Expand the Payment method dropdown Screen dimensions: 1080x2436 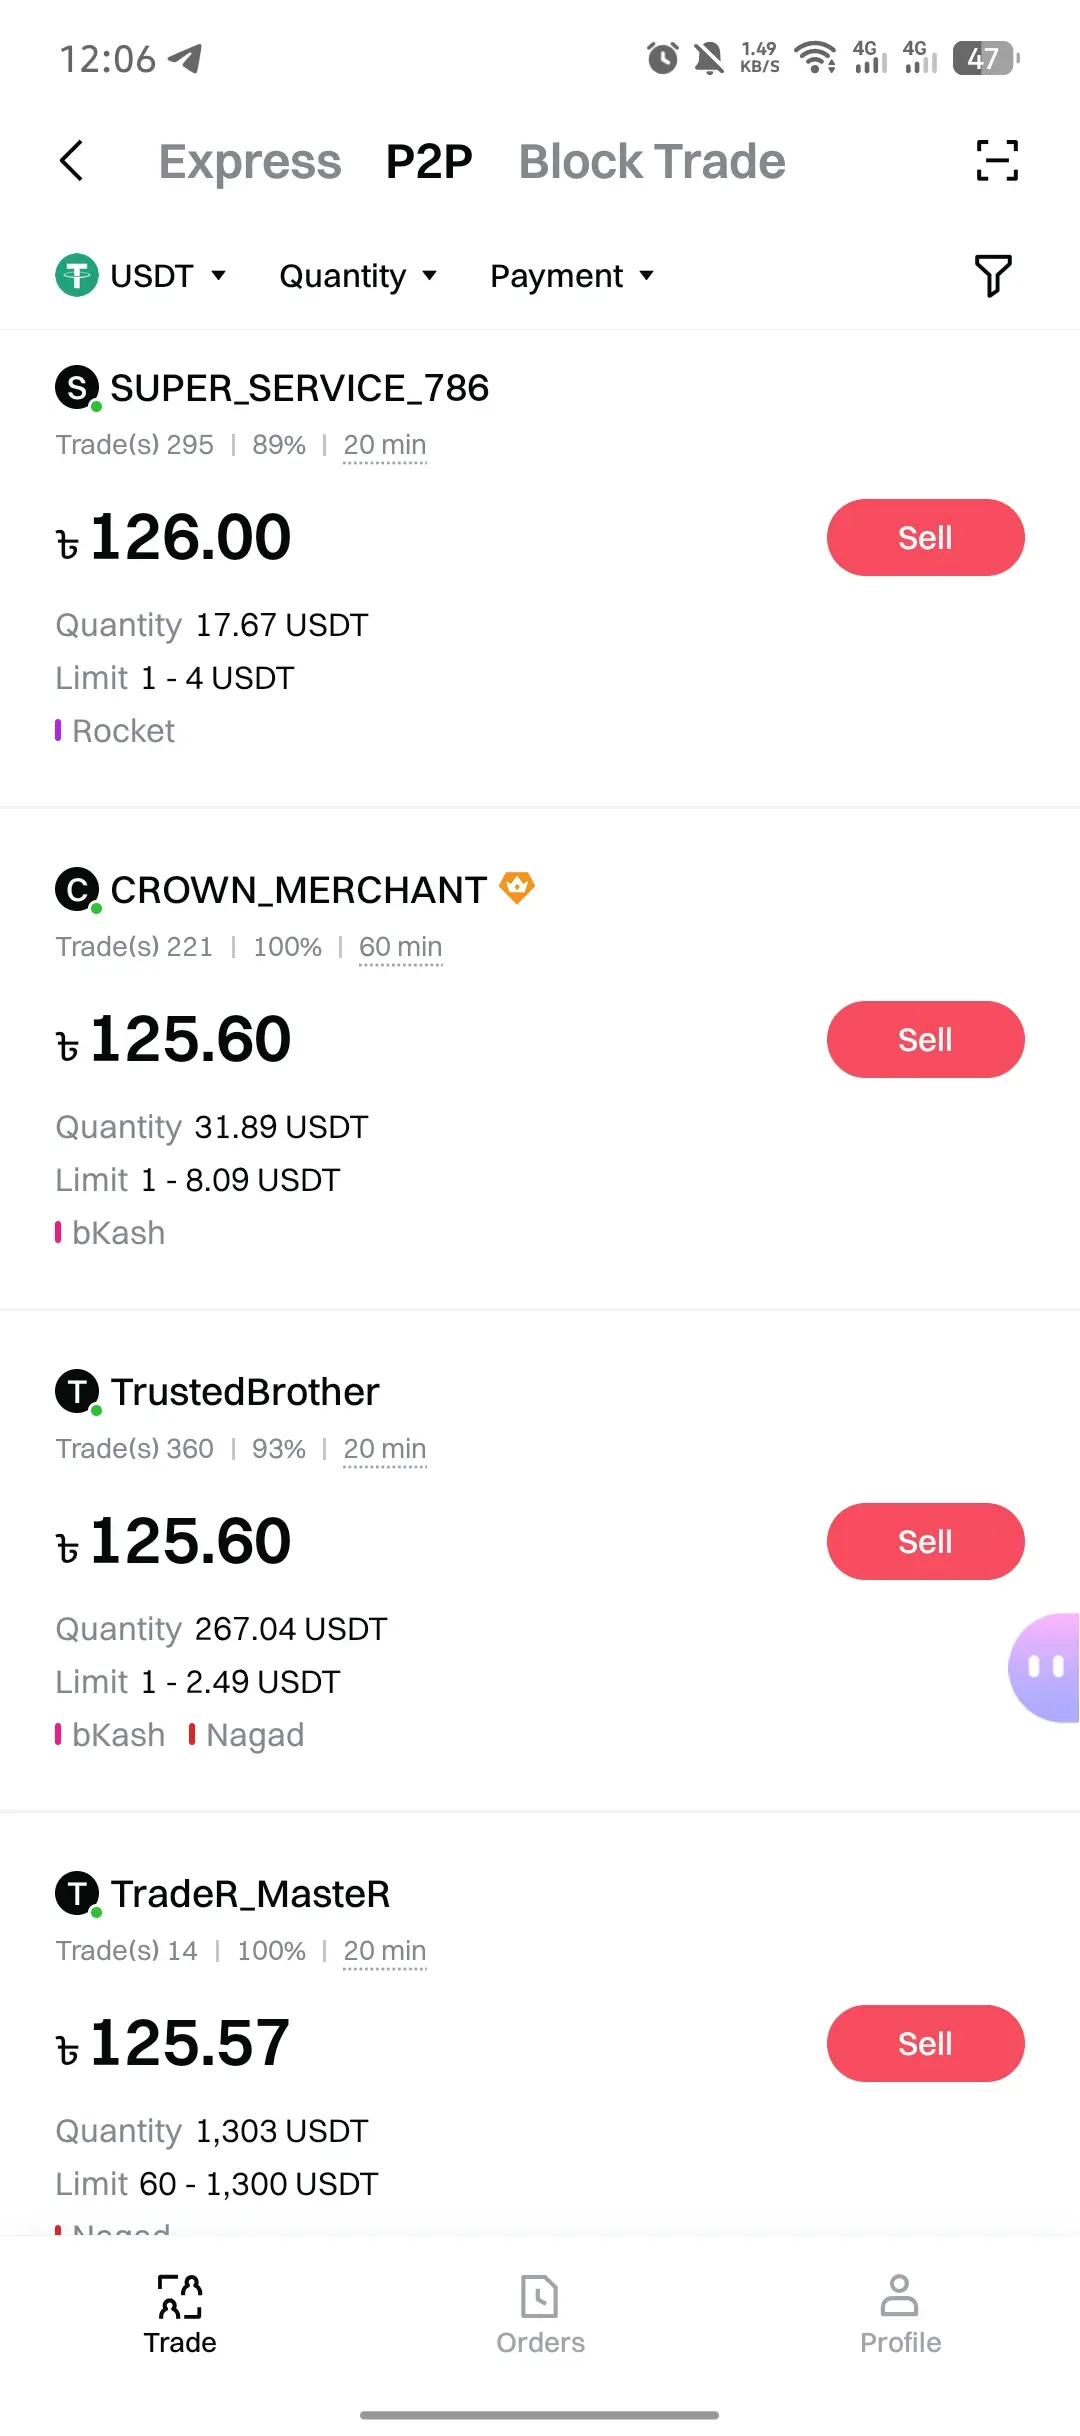click(x=572, y=276)
